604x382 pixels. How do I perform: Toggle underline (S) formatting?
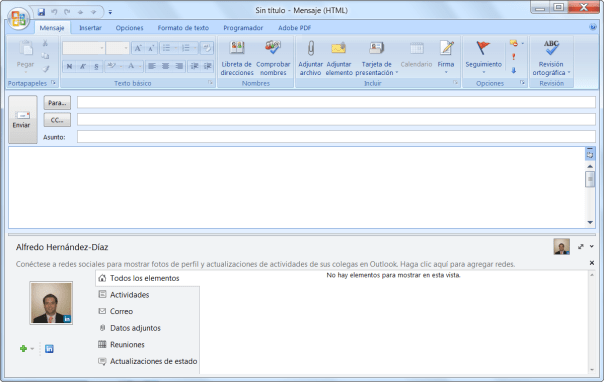coord(96,66)
